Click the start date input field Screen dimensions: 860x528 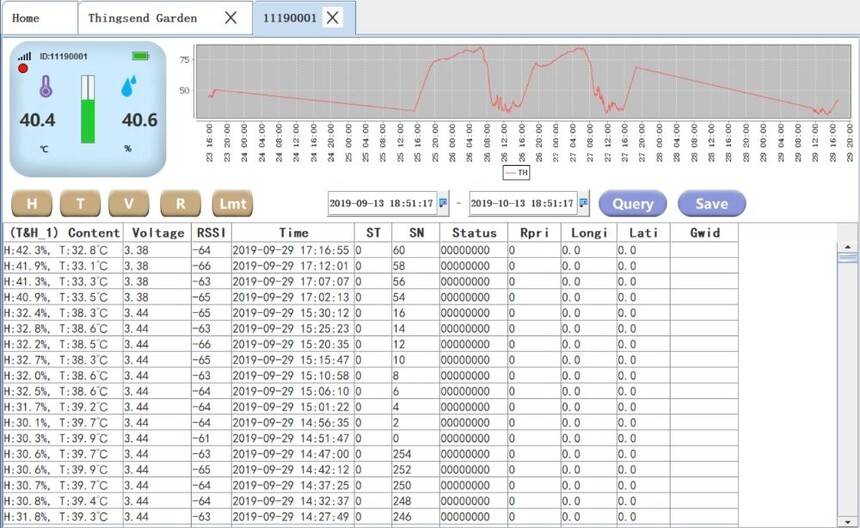tap(382, 203)
